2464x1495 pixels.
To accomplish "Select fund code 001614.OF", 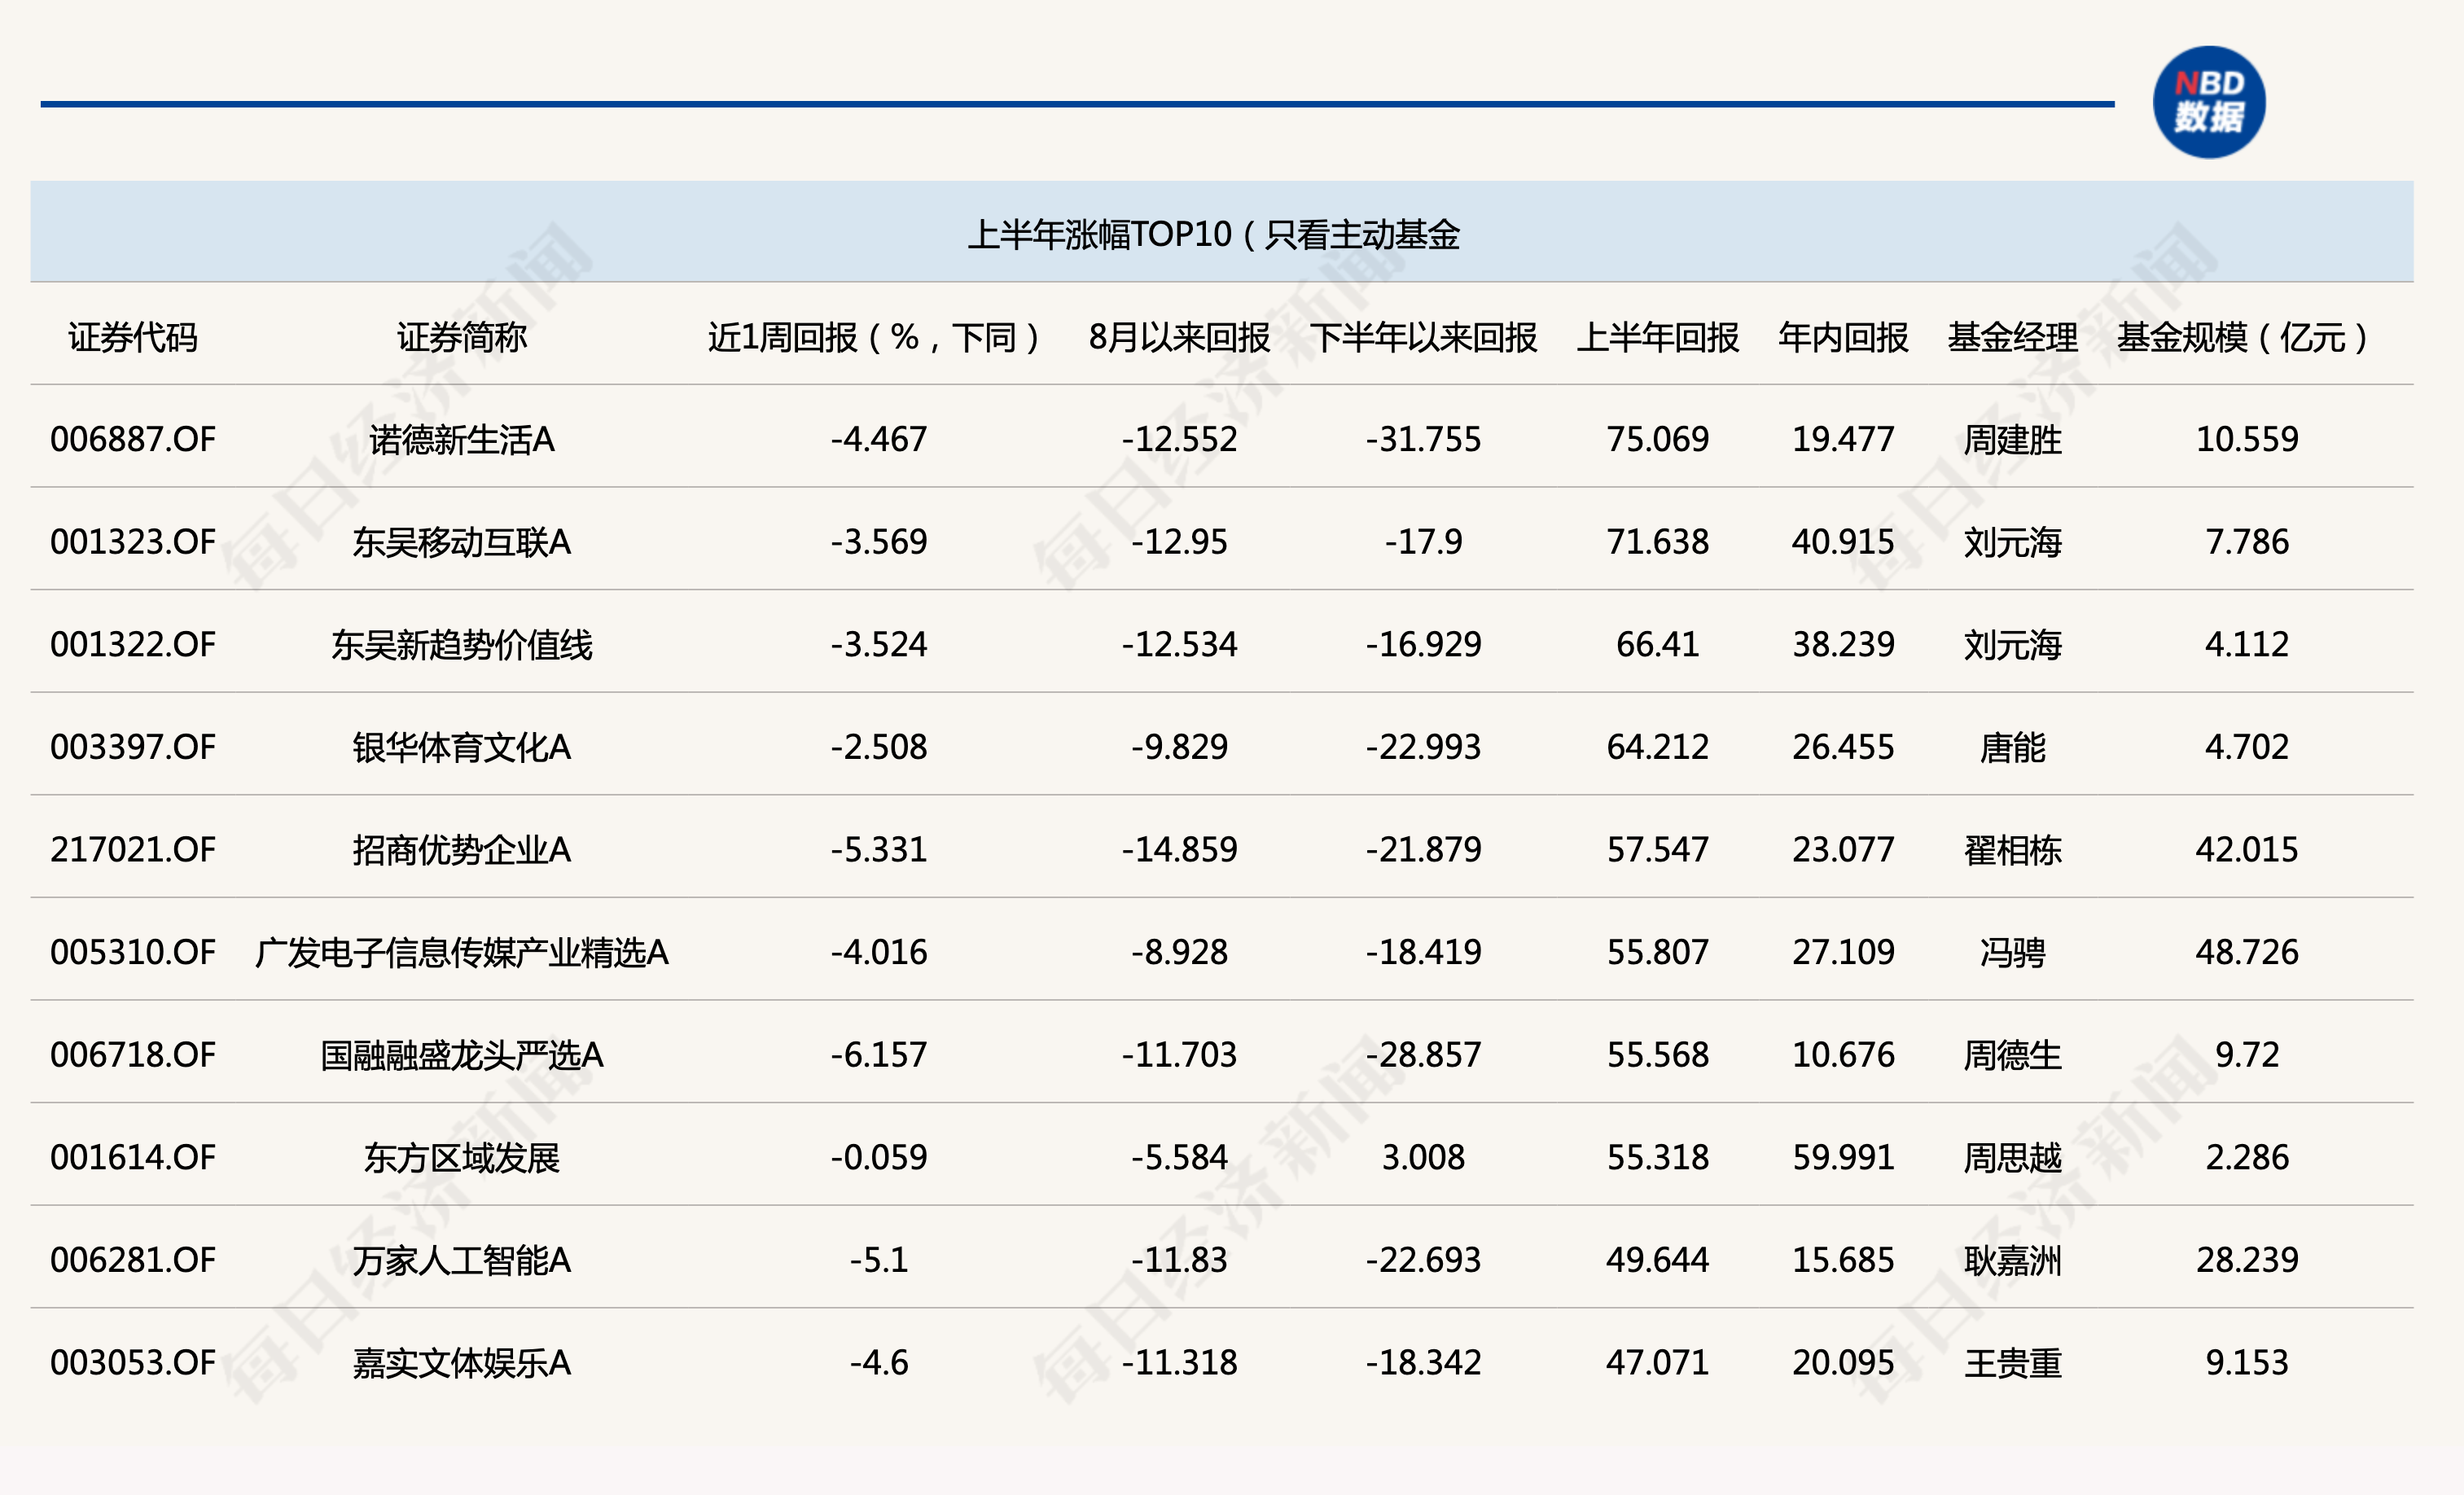I will point(133,1157).
